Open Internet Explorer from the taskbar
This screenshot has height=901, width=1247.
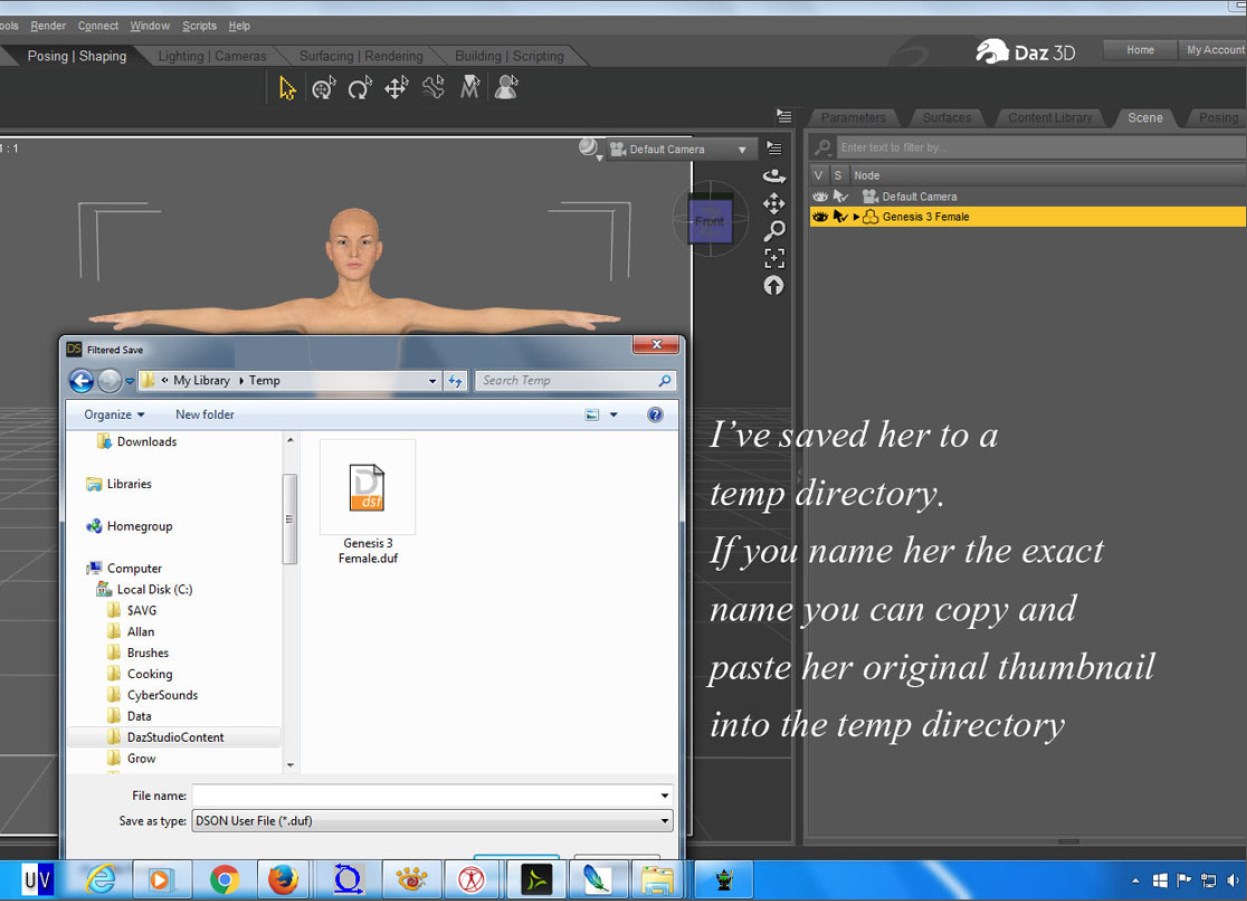pyautogui.click(x=100, y=880)
